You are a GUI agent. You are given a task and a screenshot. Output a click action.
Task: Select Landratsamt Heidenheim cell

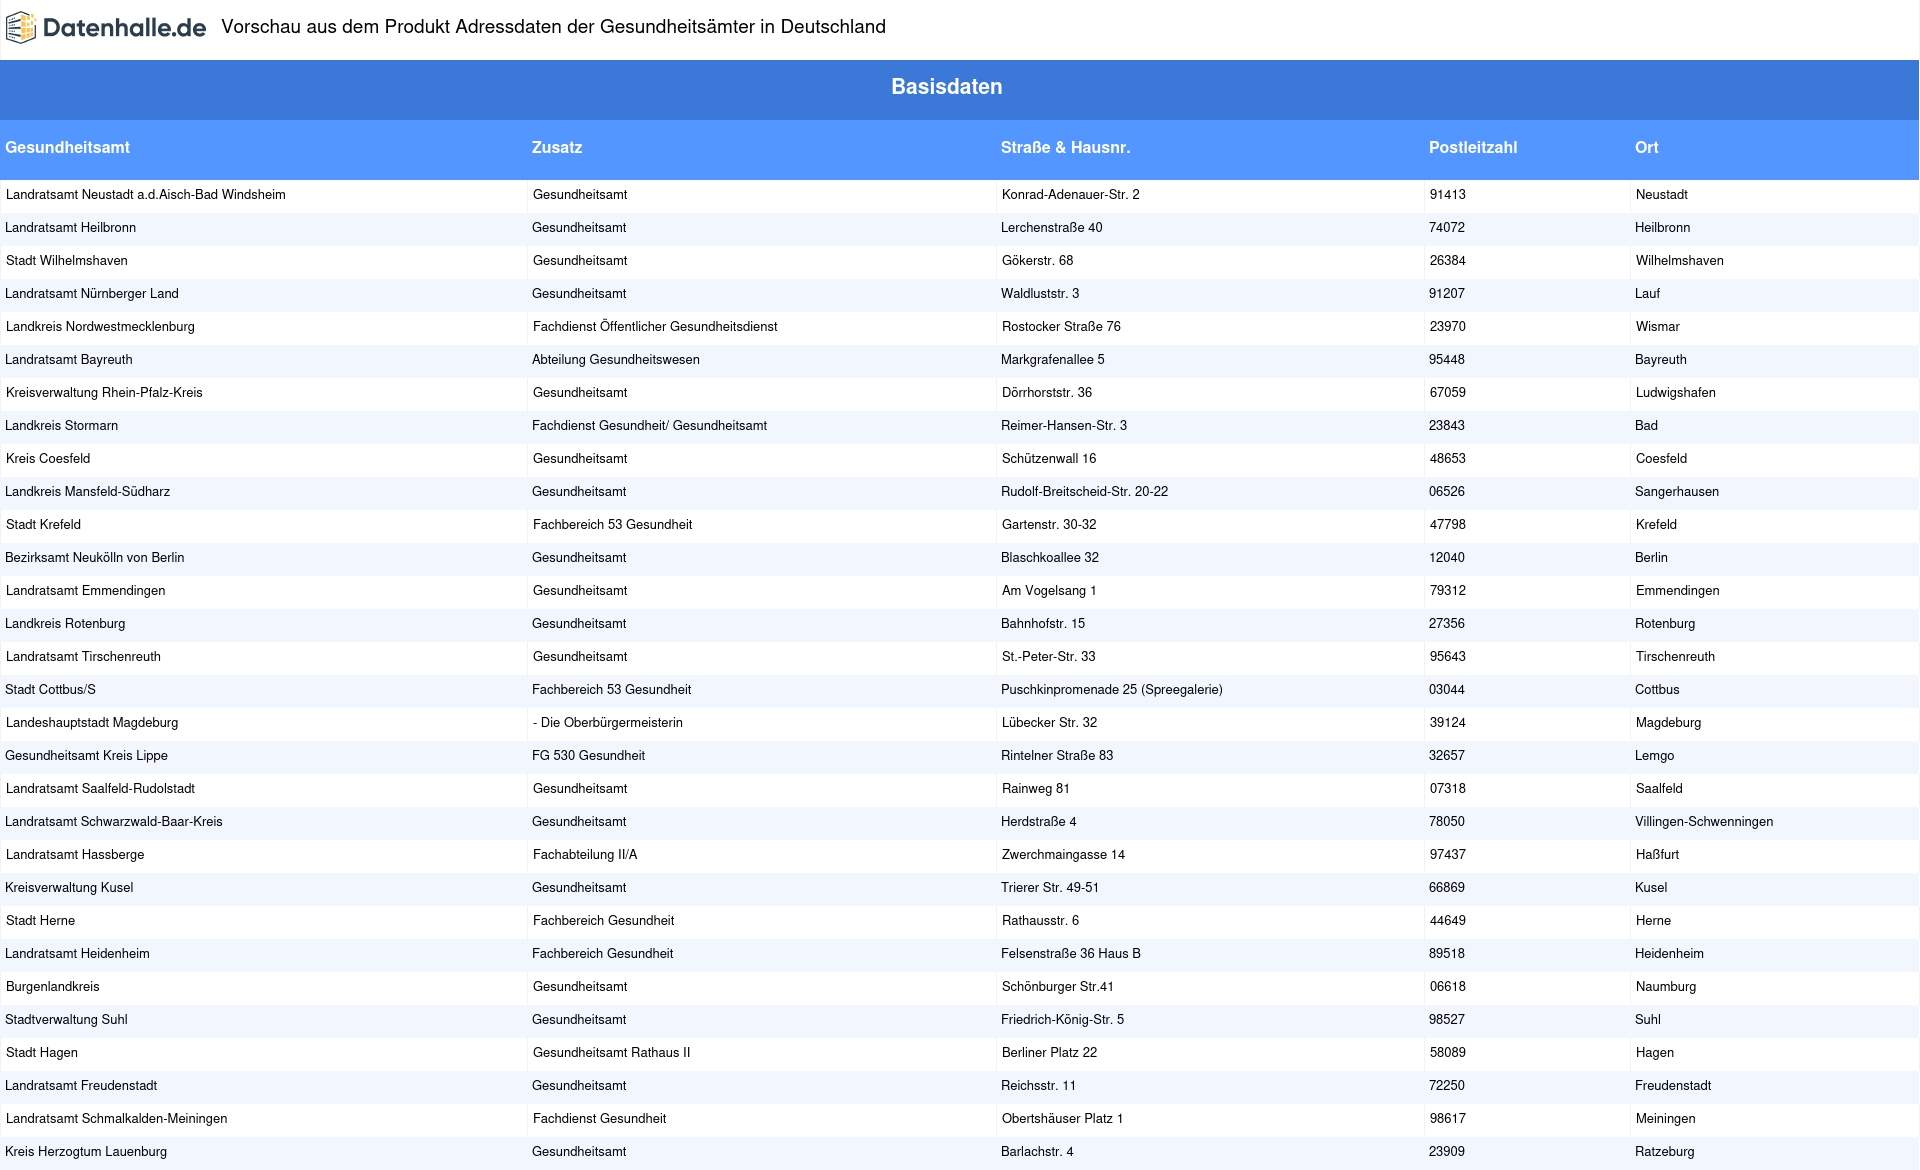78,954
